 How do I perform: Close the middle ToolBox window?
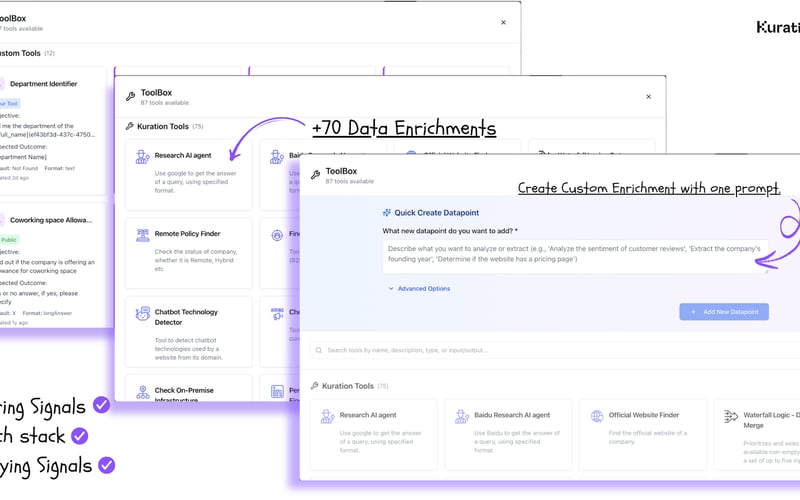[x=648, y=96]
